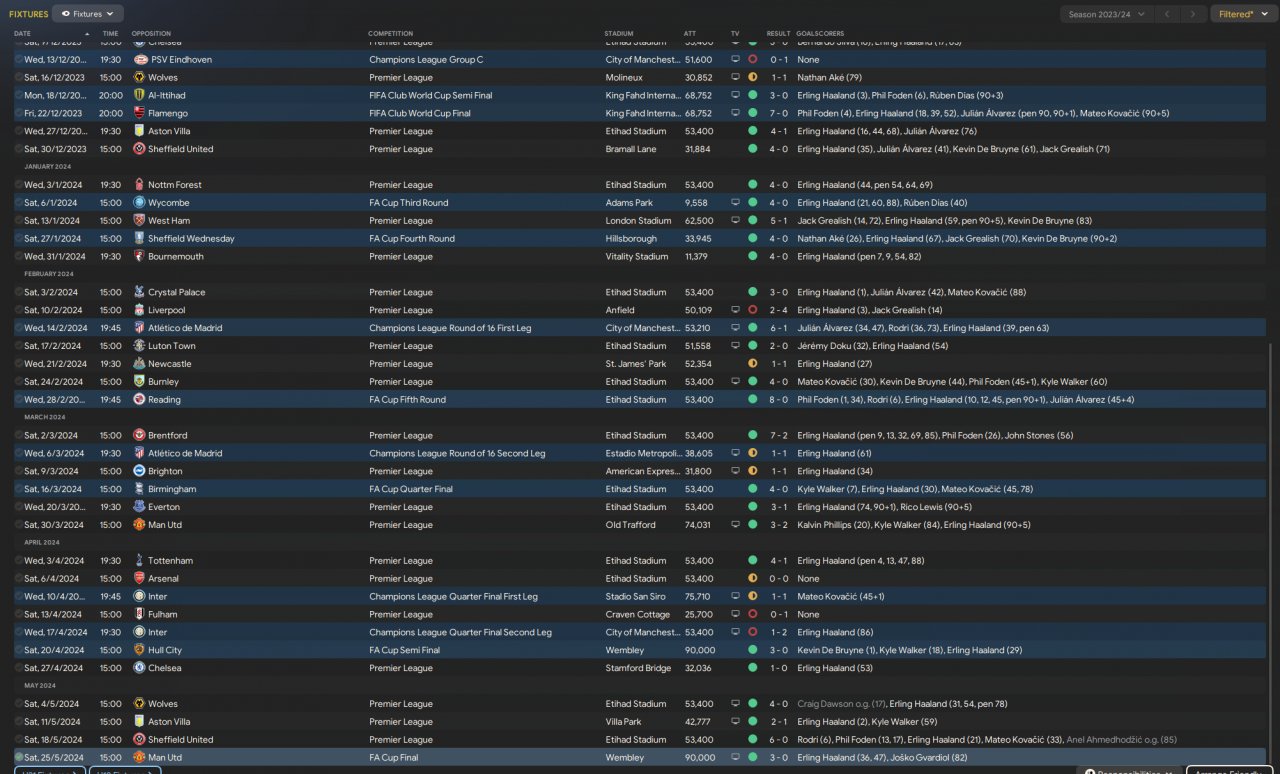Click the PSV Eindhoven club badge
The height and width of the screenshot is (774, 1280).
click(140, 60)
